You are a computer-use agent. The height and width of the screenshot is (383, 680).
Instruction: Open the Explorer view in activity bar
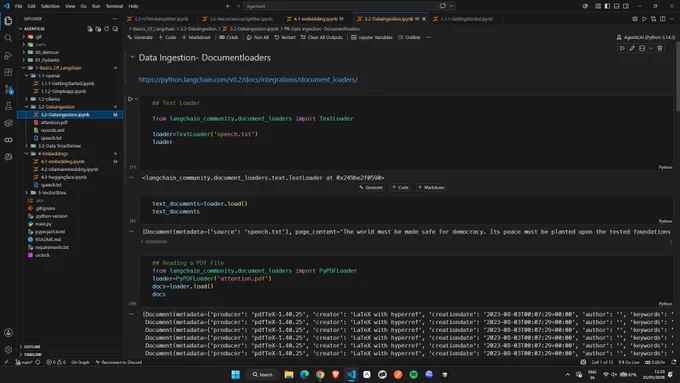pos(8,21)
